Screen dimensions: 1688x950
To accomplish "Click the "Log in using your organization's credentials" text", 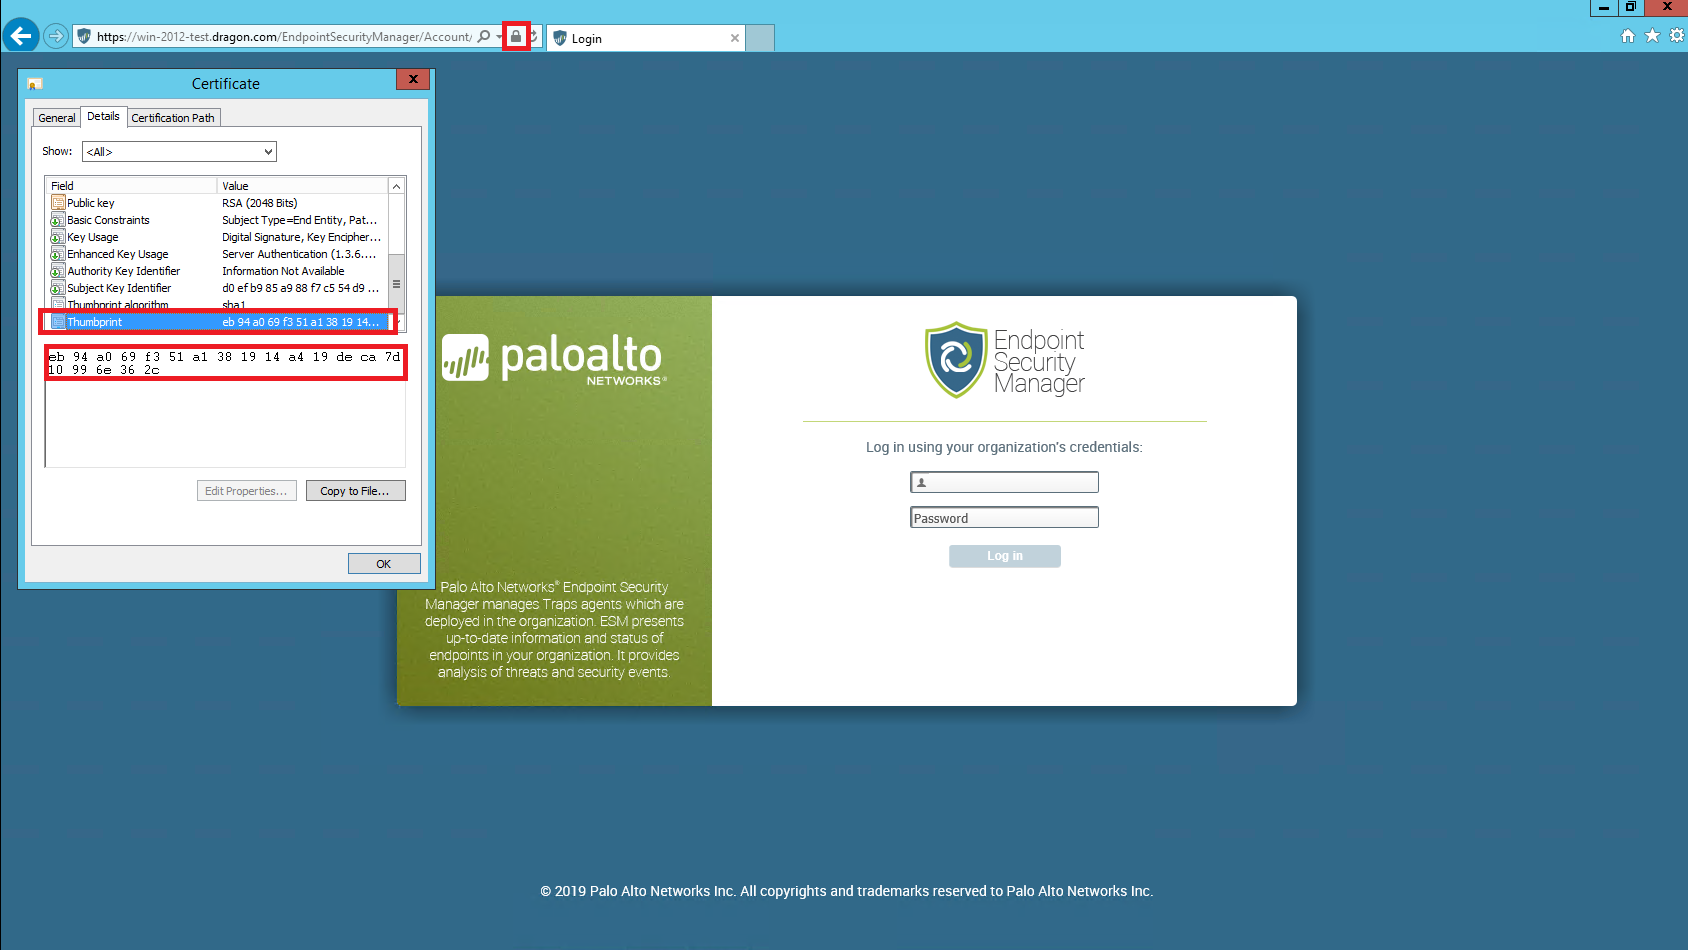I will pyautogui.click(x=1004, y=447).
